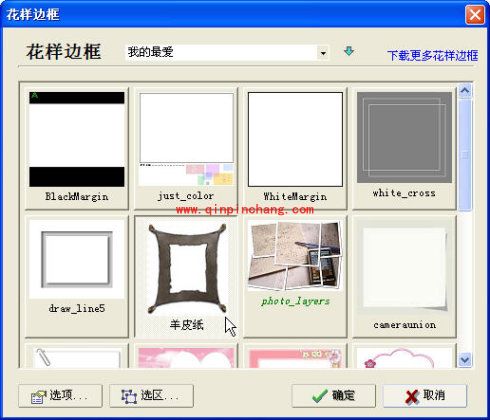Close the 花样边框 dialog window

475,15
